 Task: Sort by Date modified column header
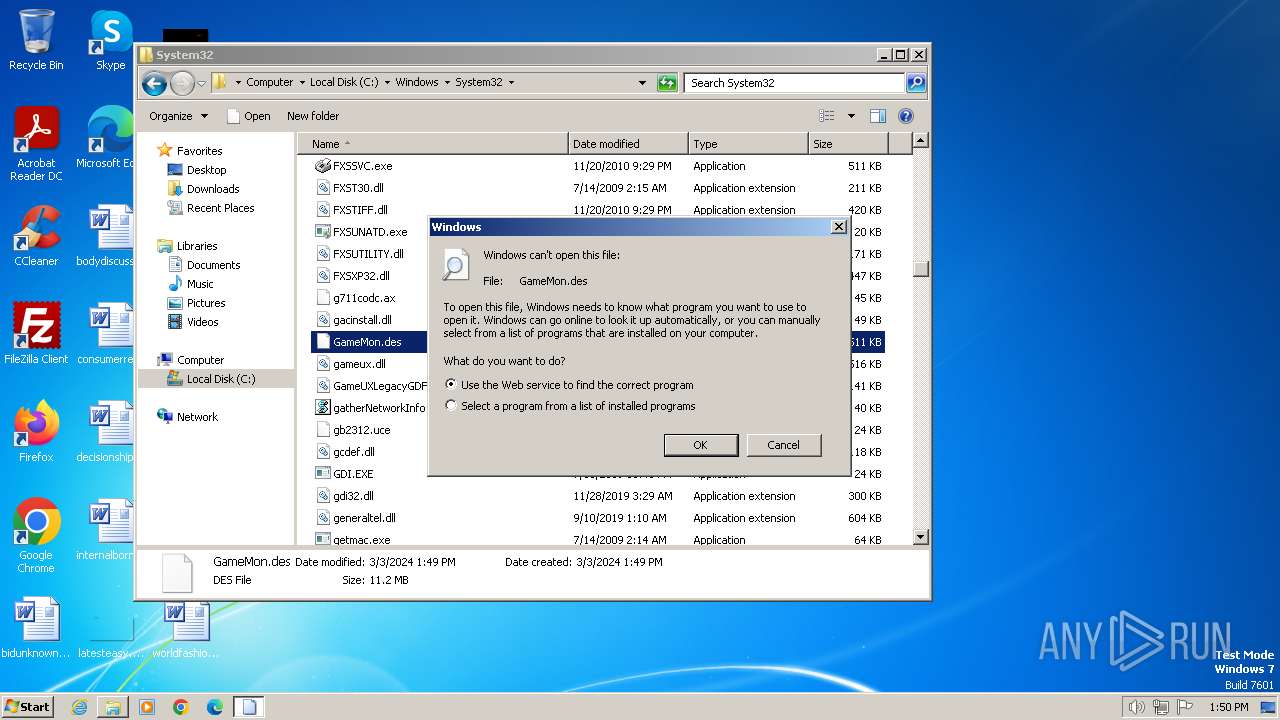click(x=628, y=144)
